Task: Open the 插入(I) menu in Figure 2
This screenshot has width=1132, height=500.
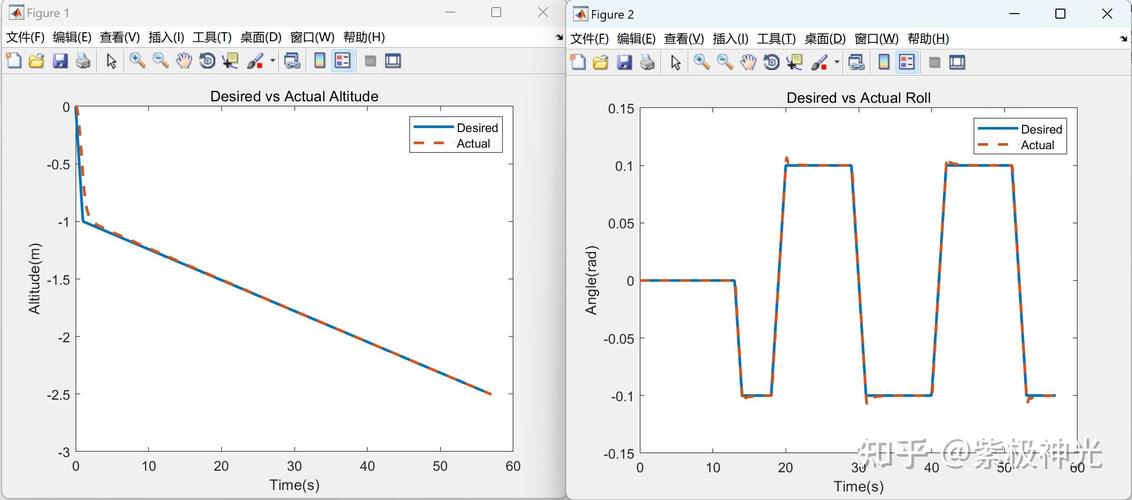Action: [x=731, y=39]
